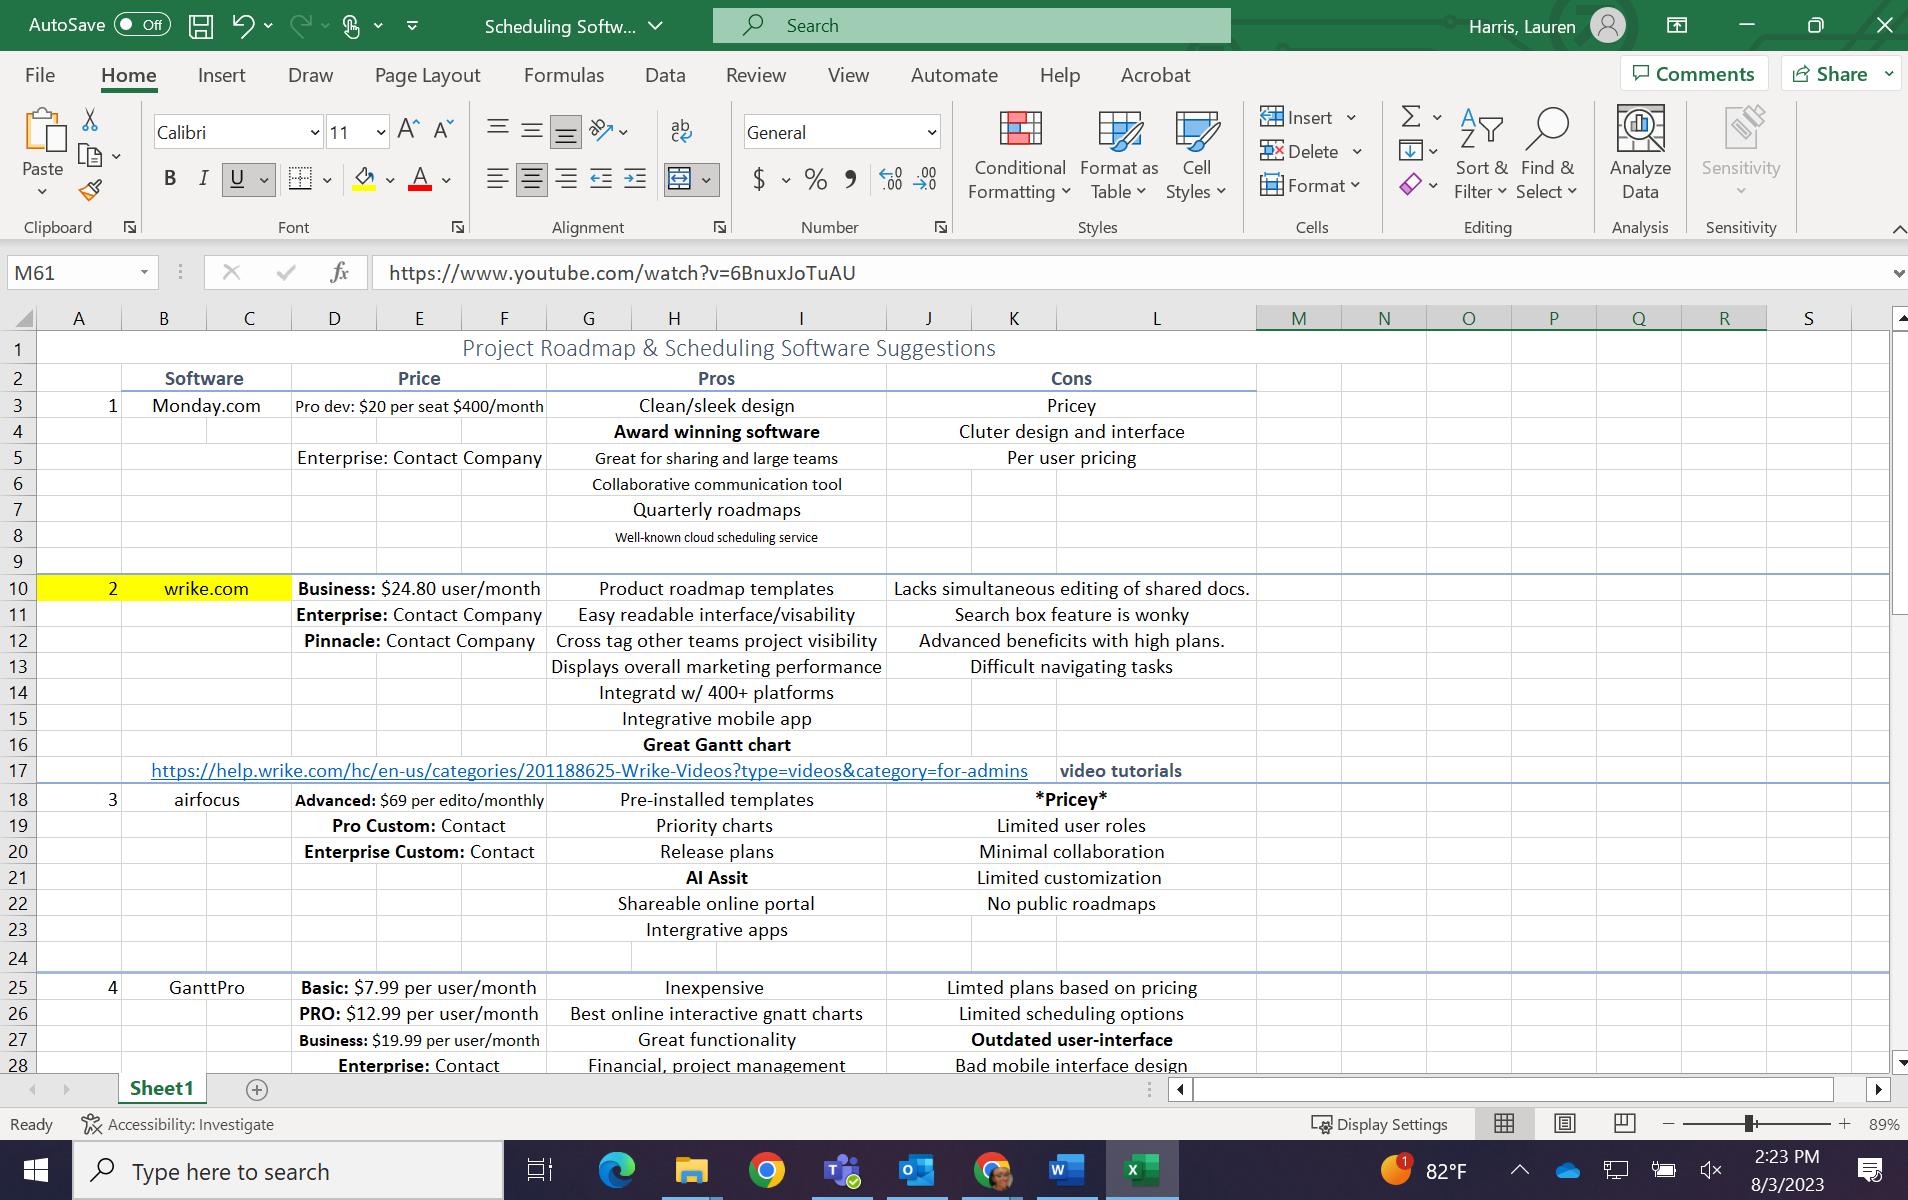Image resolution: width=1908 pixels, height=1200 pixels.
Task: Open Find & Select dropdown
Action: coord(1546,154)
